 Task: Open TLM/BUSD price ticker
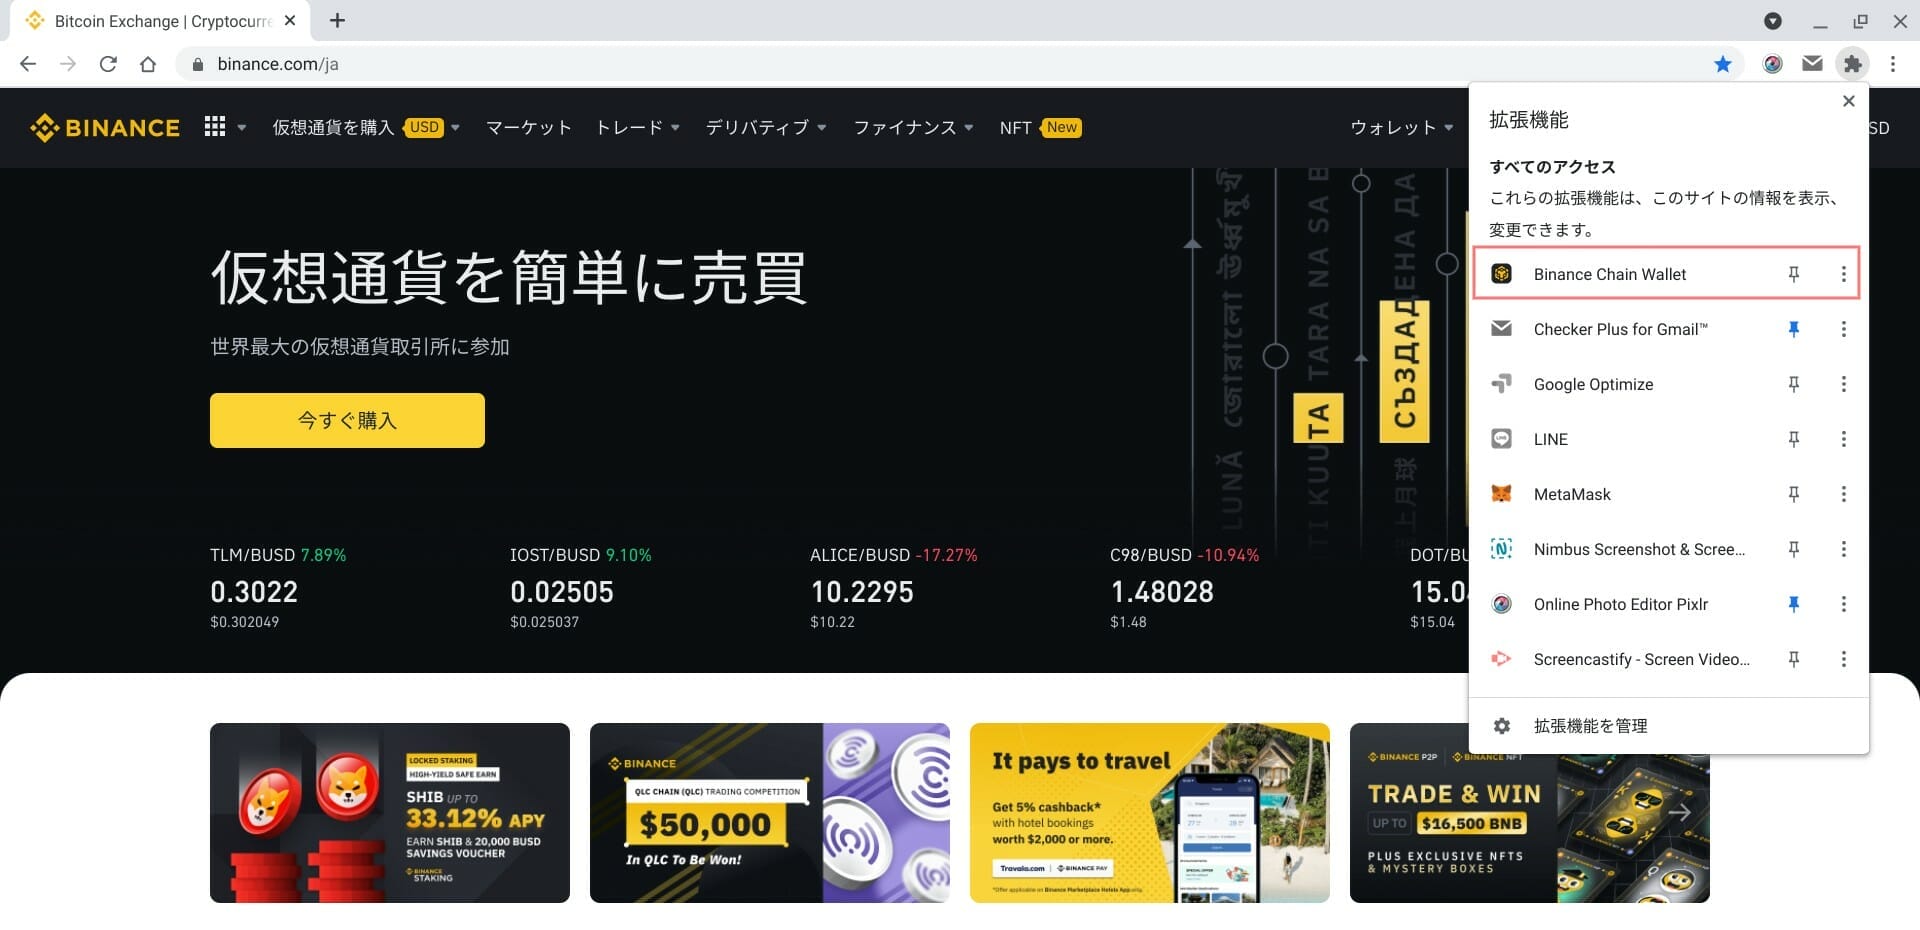click(x=278, y=588)
